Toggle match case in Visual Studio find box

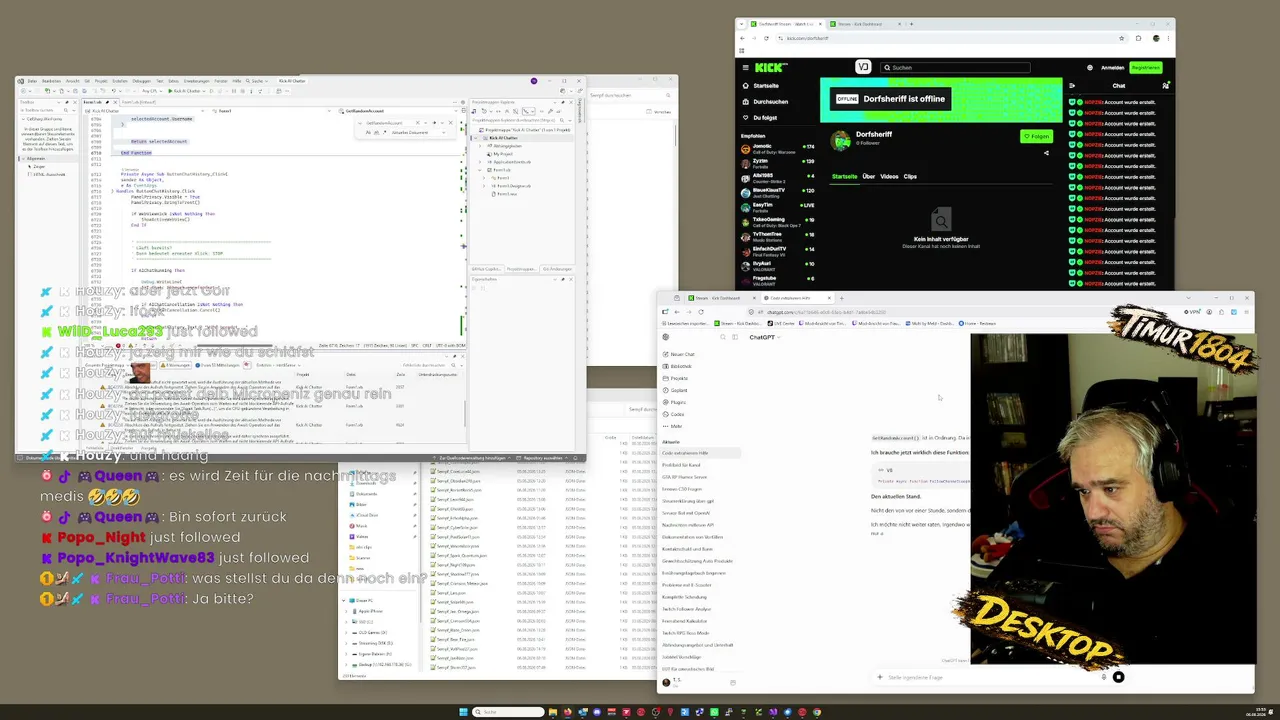[368, 132]
